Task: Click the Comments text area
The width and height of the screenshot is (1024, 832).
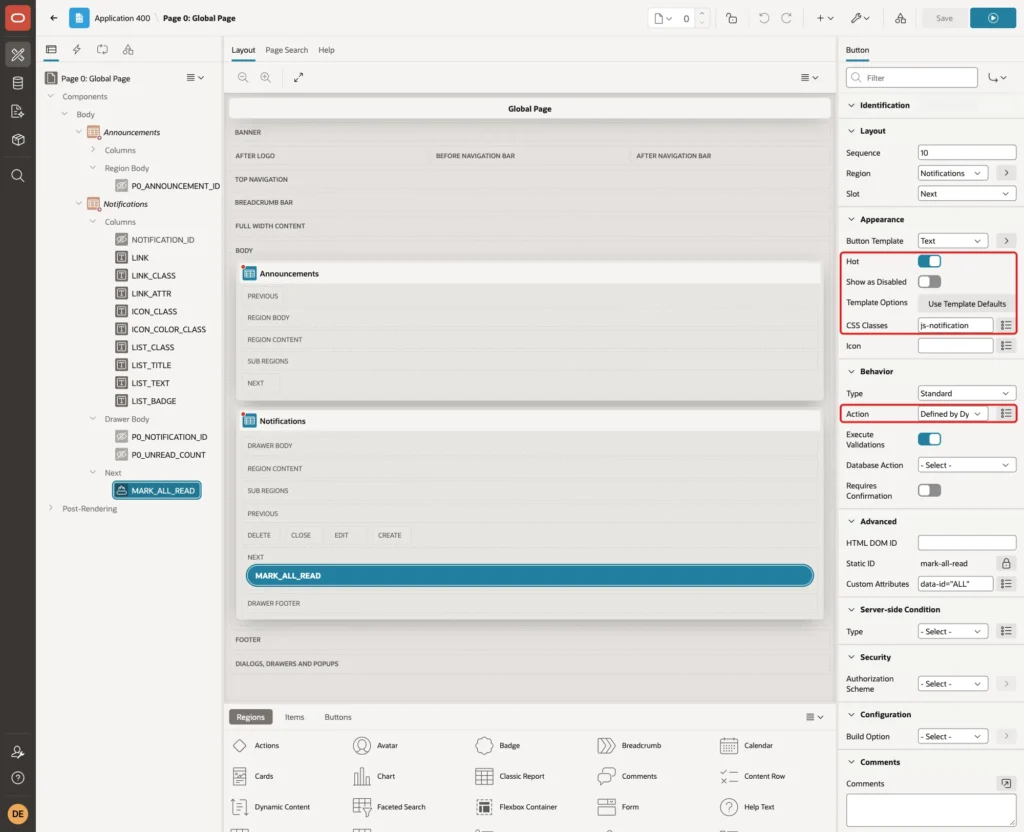Action: [931, 810]
